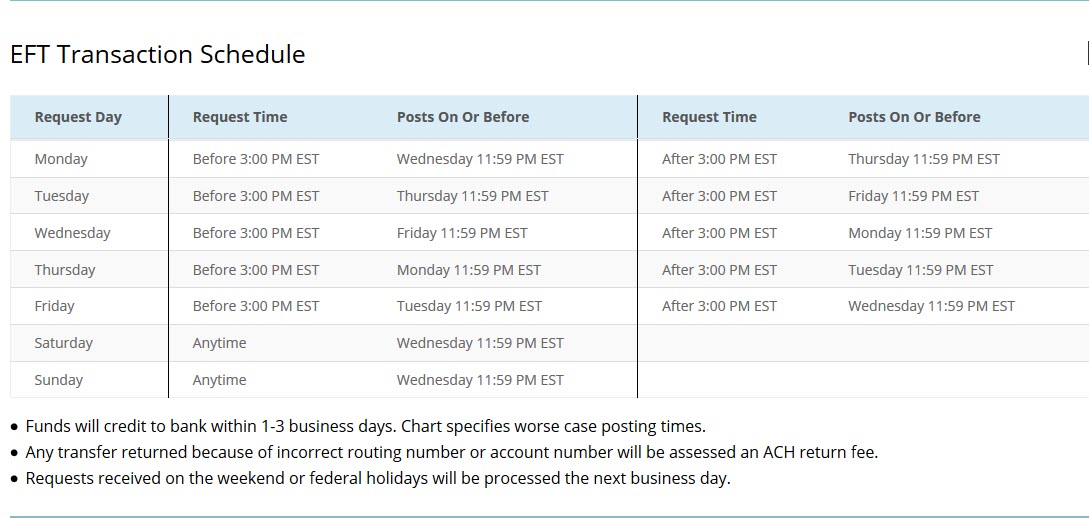Click After 3:00 PM EST in Friday row
1089x518 pixels.
click(x=719, y=306)
